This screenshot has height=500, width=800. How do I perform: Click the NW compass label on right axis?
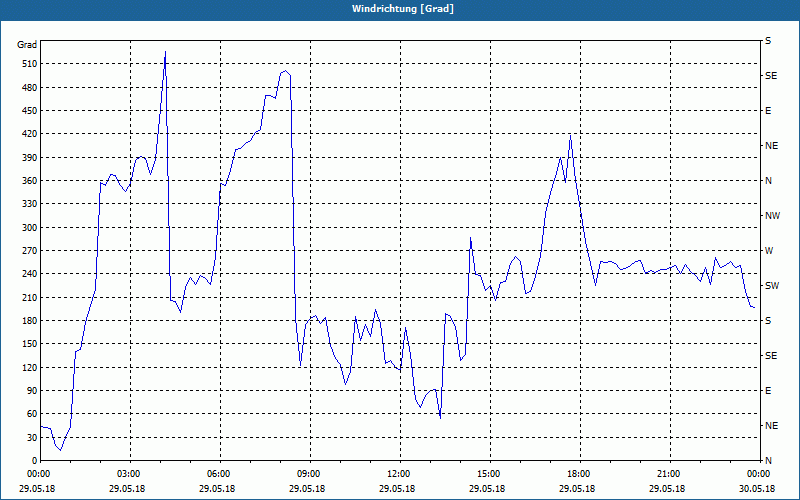click(772, 216)
